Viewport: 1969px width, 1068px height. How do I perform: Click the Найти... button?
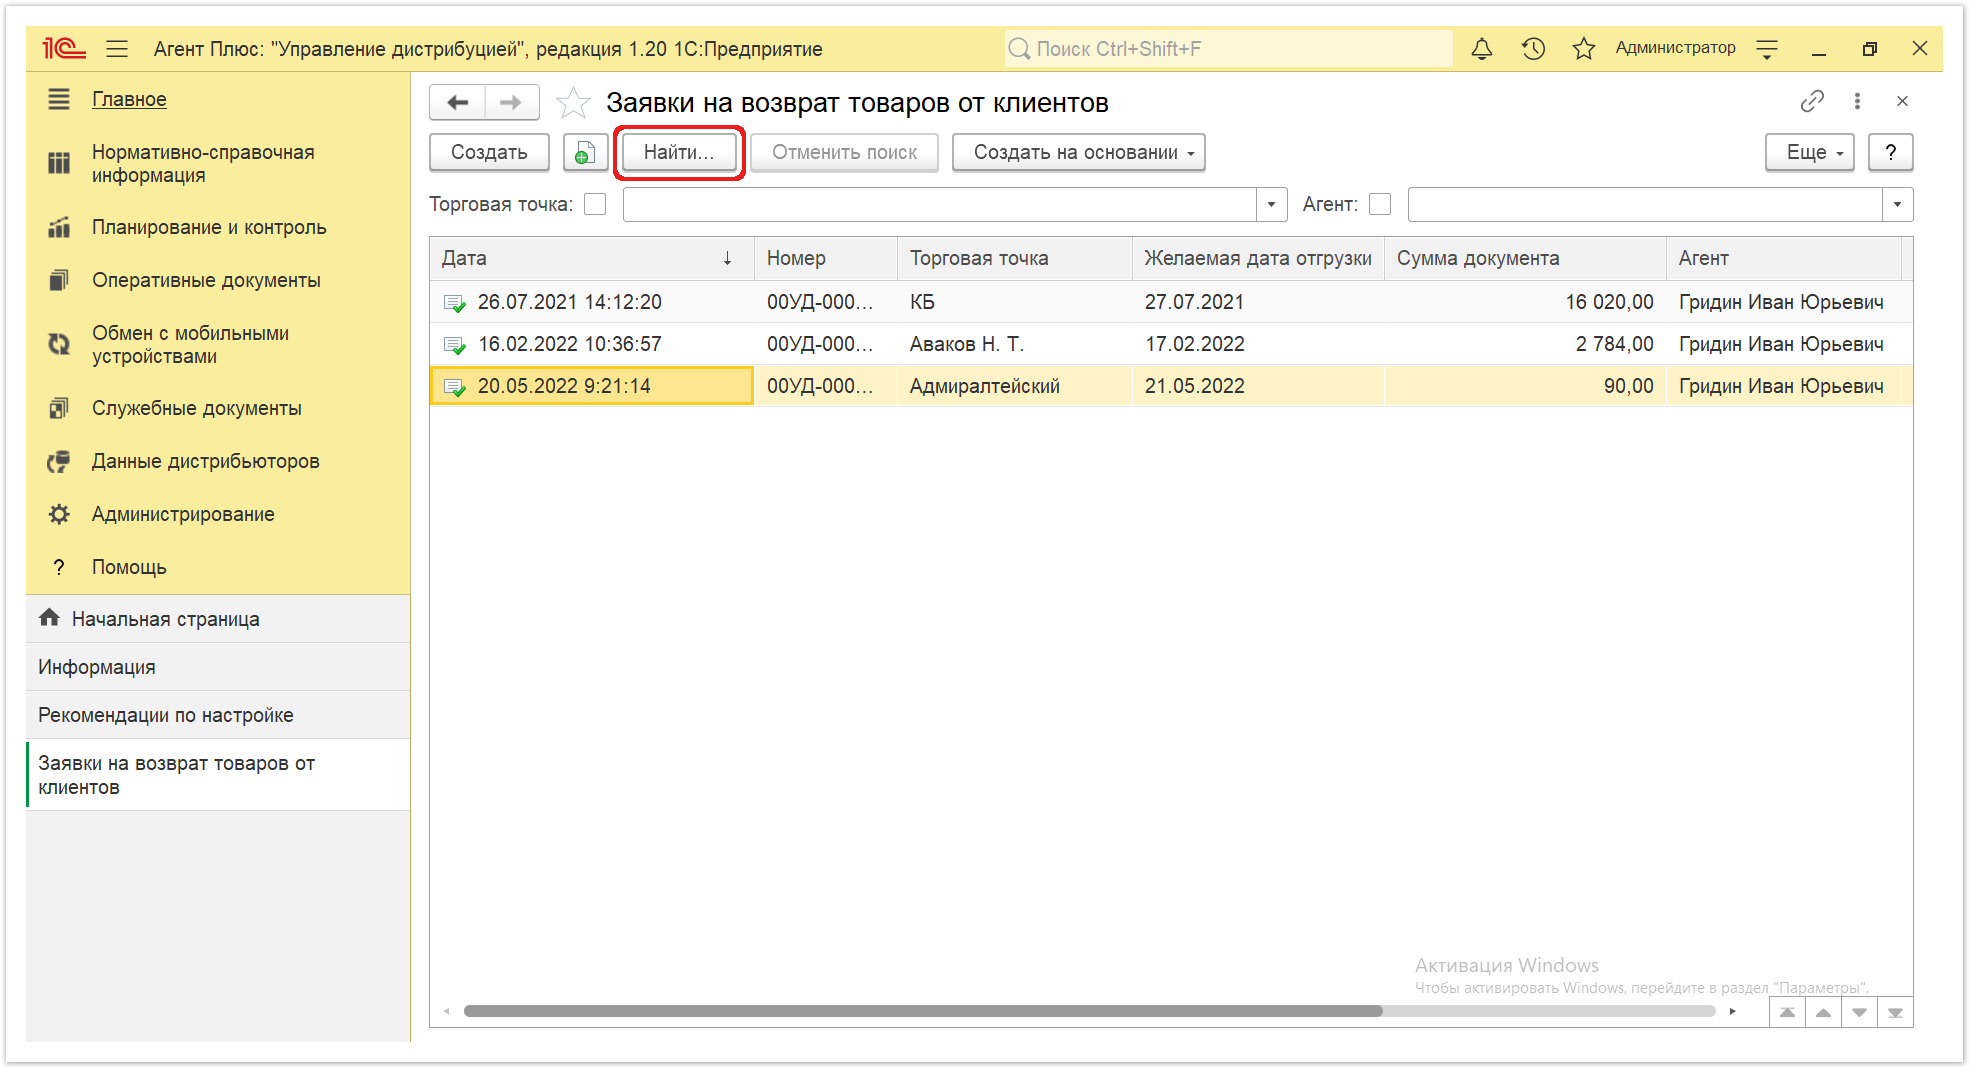click(x=679, y=152)
